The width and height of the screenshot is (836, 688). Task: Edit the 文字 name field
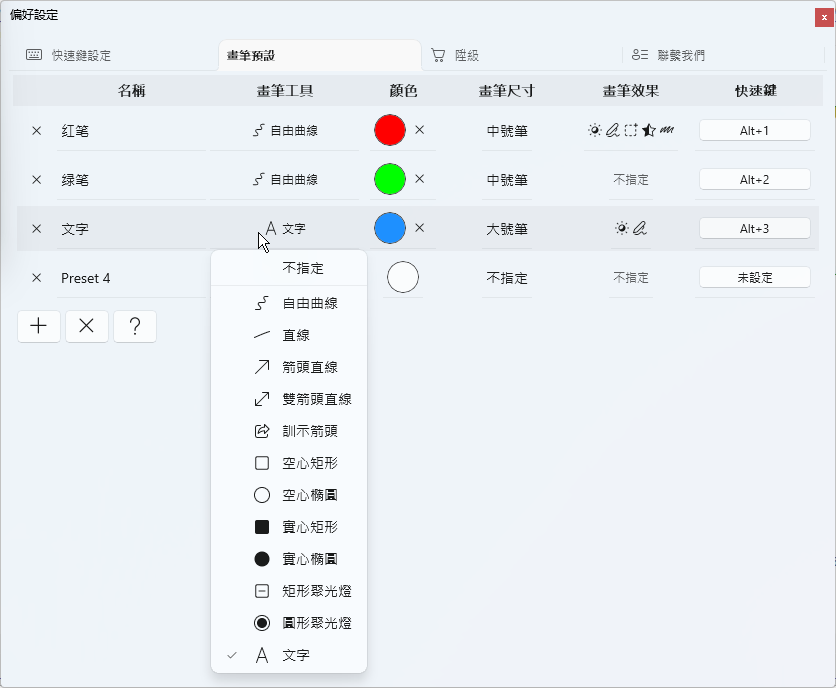[x=131, y=229]
